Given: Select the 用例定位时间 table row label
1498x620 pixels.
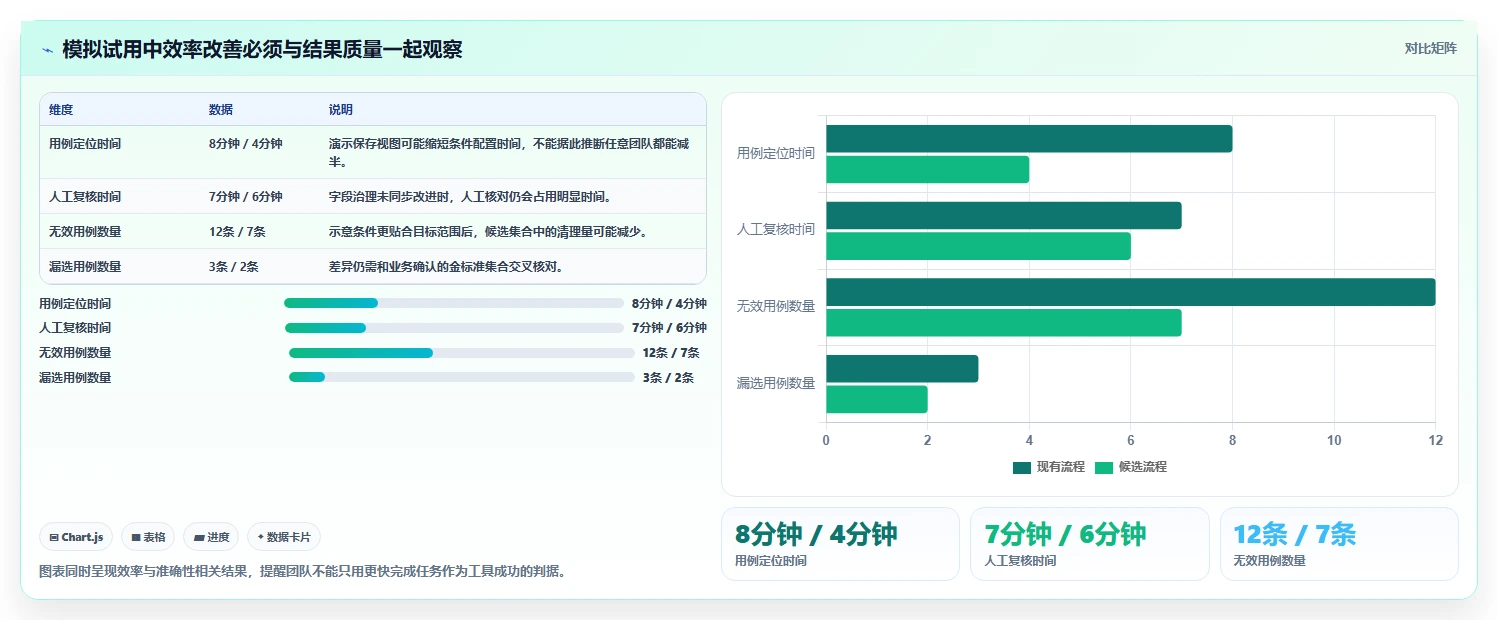Looking at the screenshot, I should [x=85, y=144].
